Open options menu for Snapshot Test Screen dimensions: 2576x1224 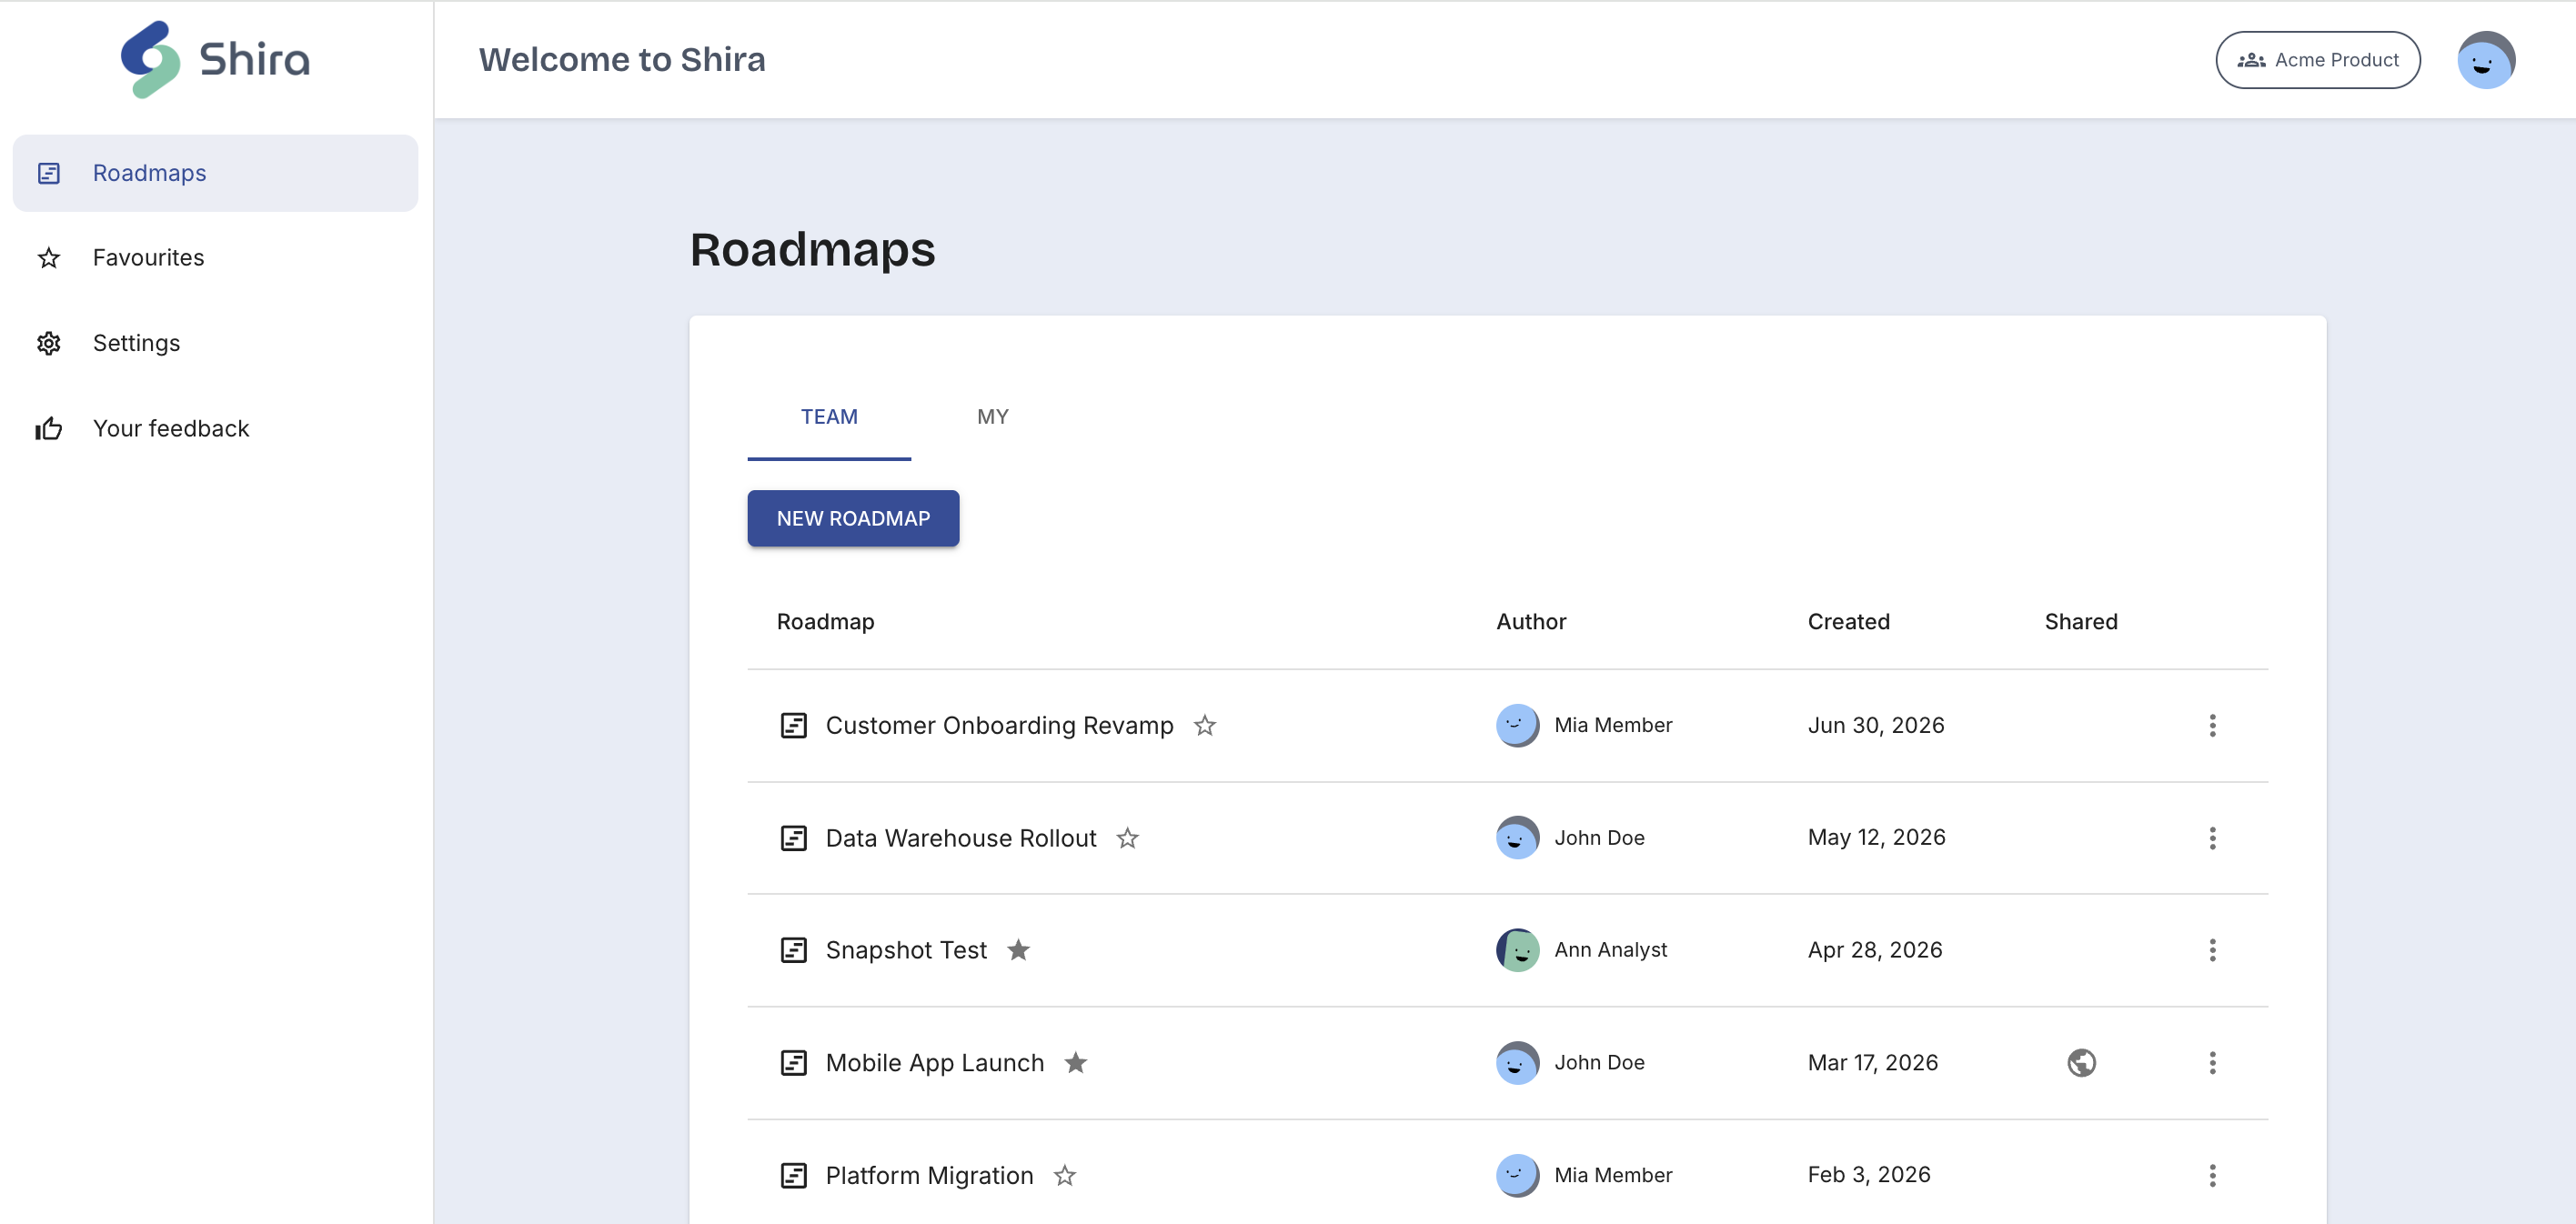click(2212, 950)
